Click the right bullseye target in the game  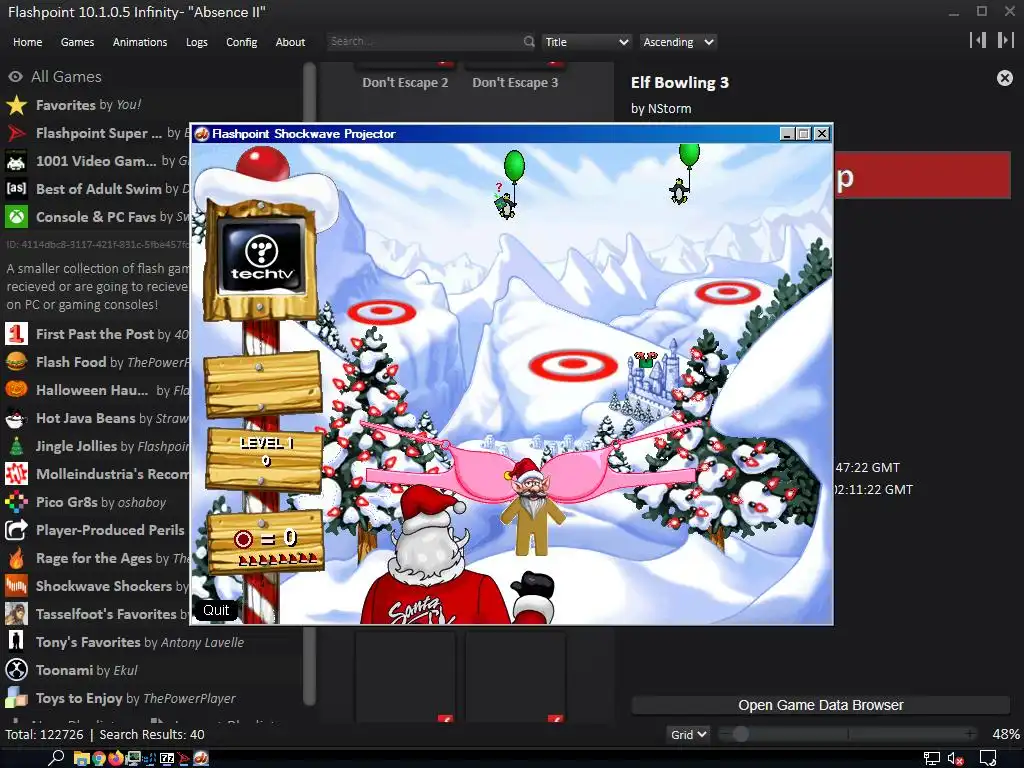point(728,292)
